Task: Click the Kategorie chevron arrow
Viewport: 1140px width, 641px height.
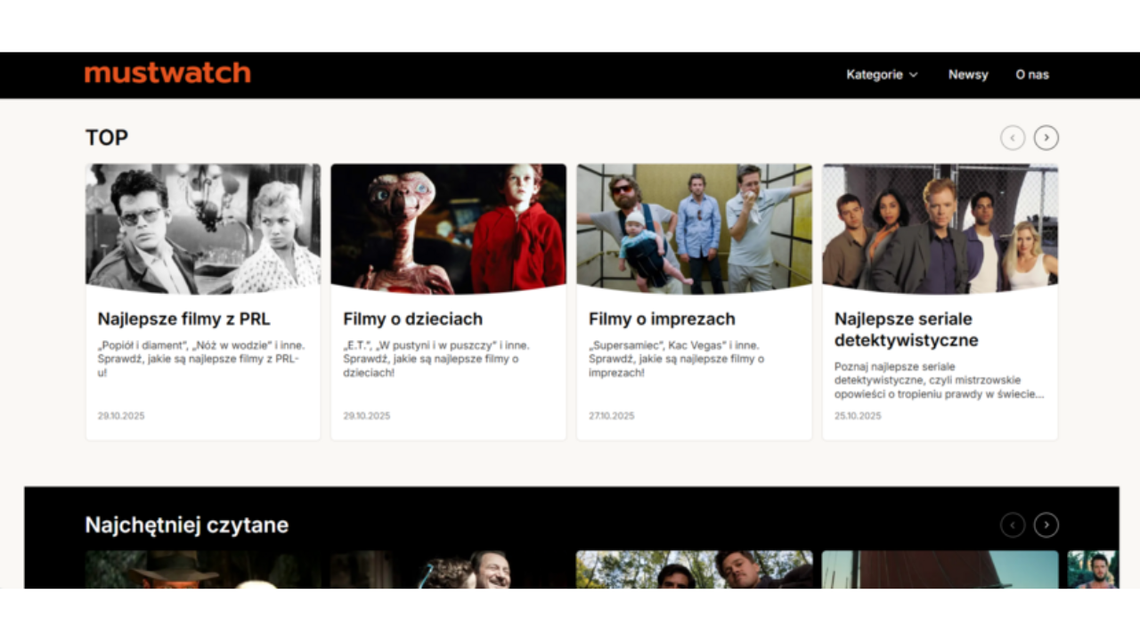Action: pos(913,75)
